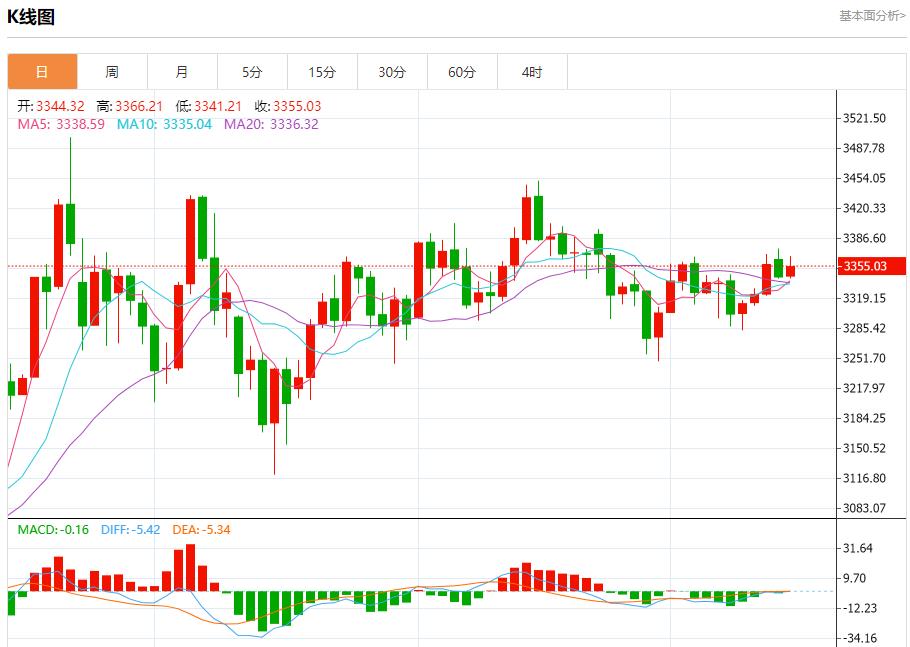The height and width of the screenshot is (647, 910).
Task: Switch to the 月 monthly tab
Action: (182, 72)
